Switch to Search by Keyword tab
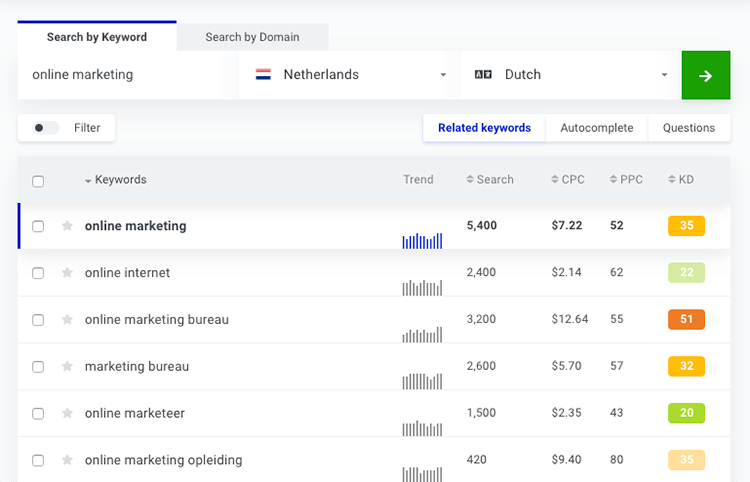The height and width of the screenshot is (482, 750). point(97,37)
